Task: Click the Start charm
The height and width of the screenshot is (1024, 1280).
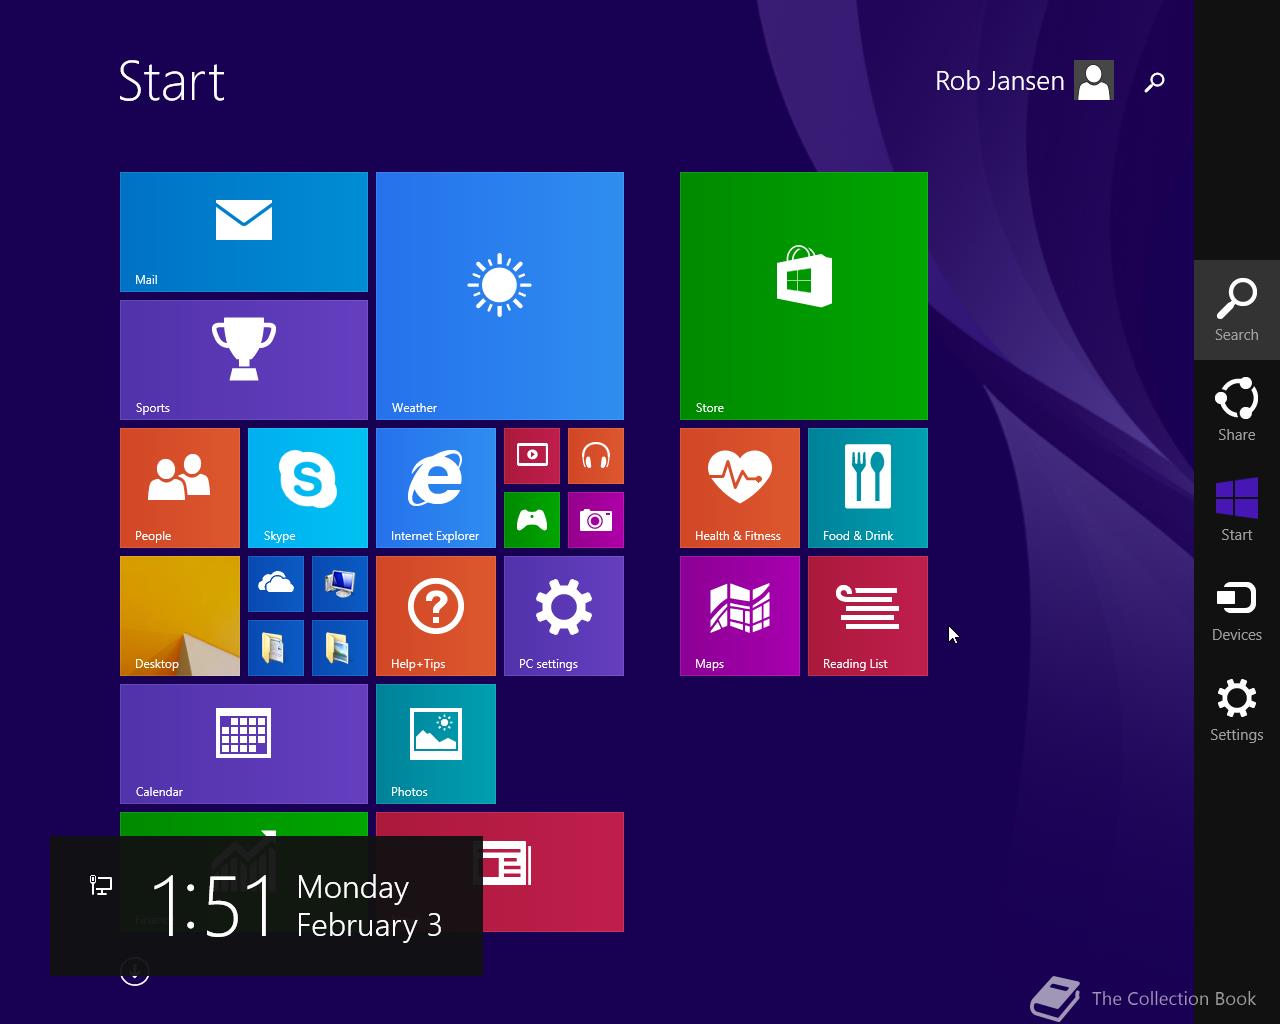Action: [1237, 510]
